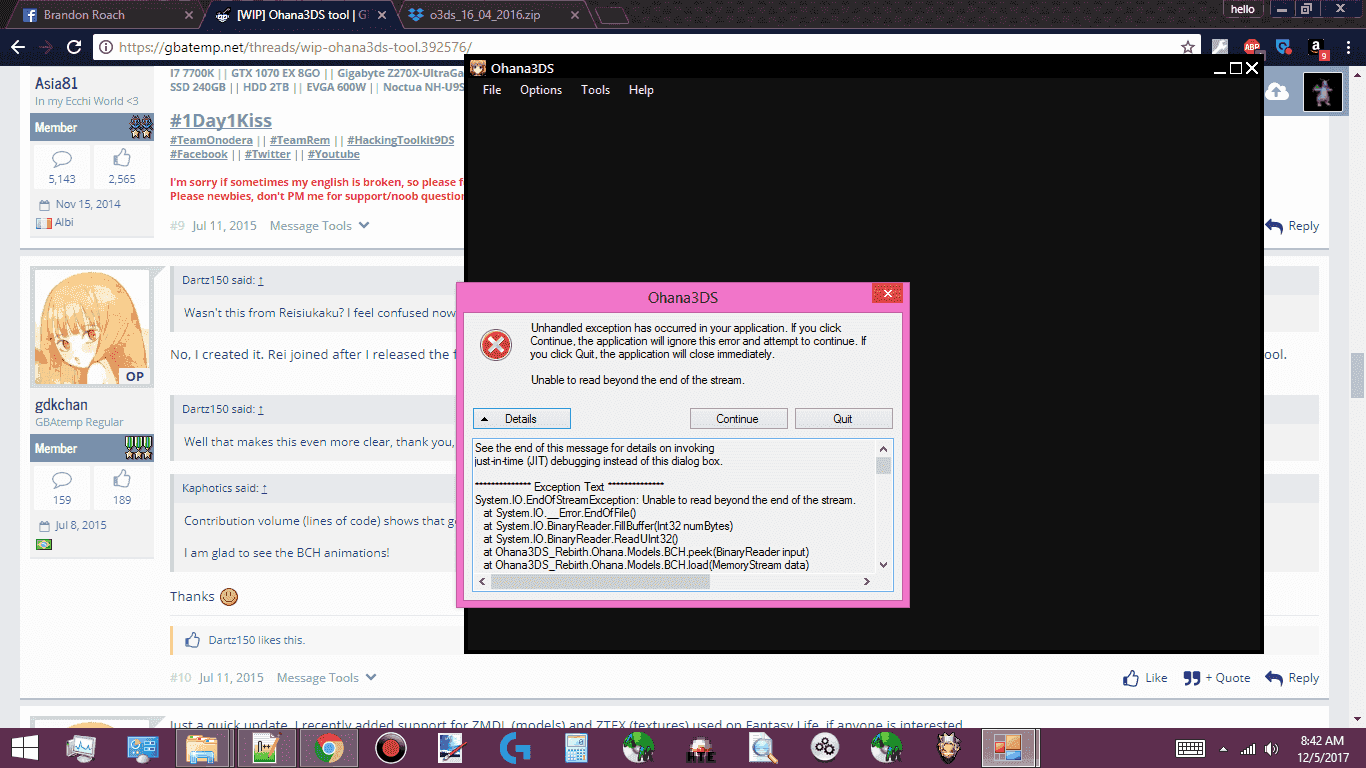
Task: Open Message Tools dropdown on post #9
Action: click(x=320, y=226)
